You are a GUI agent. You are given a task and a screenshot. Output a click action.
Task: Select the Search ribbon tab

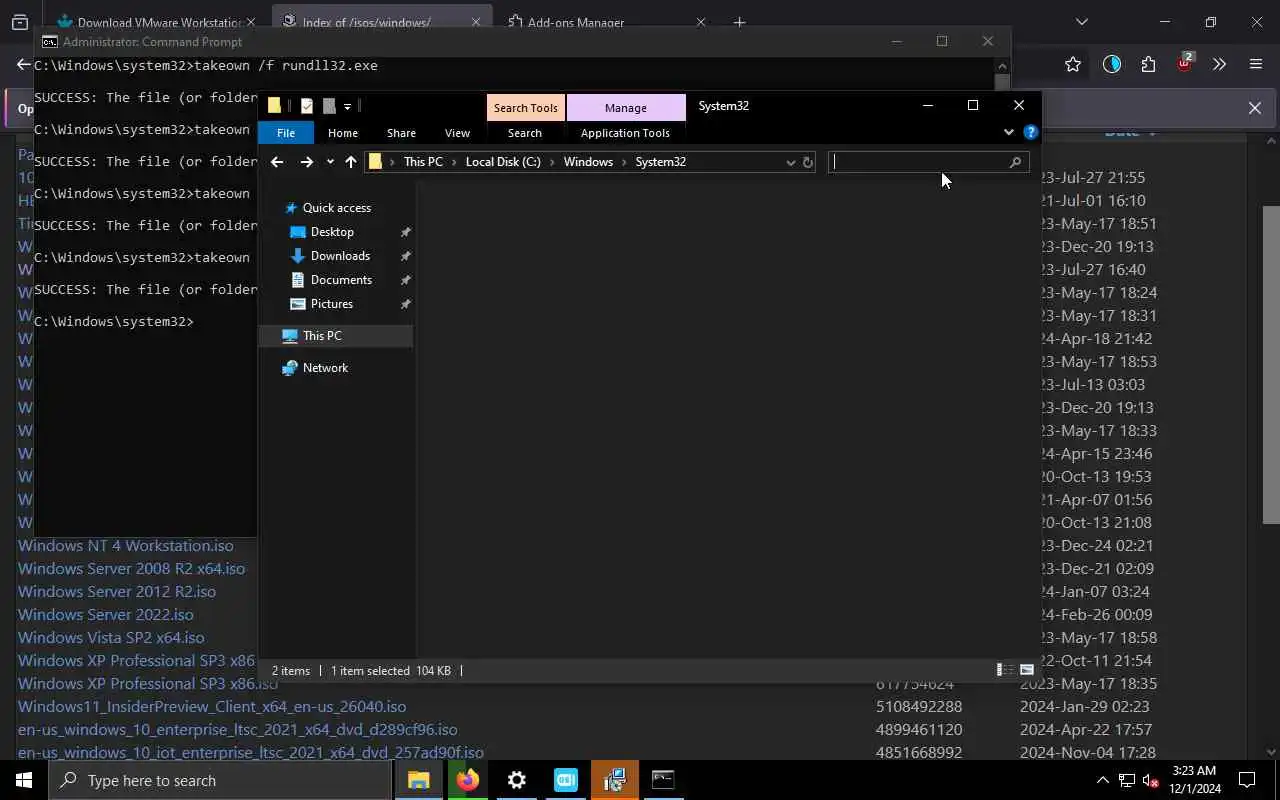pyautogui.click(x=525, y=133)
